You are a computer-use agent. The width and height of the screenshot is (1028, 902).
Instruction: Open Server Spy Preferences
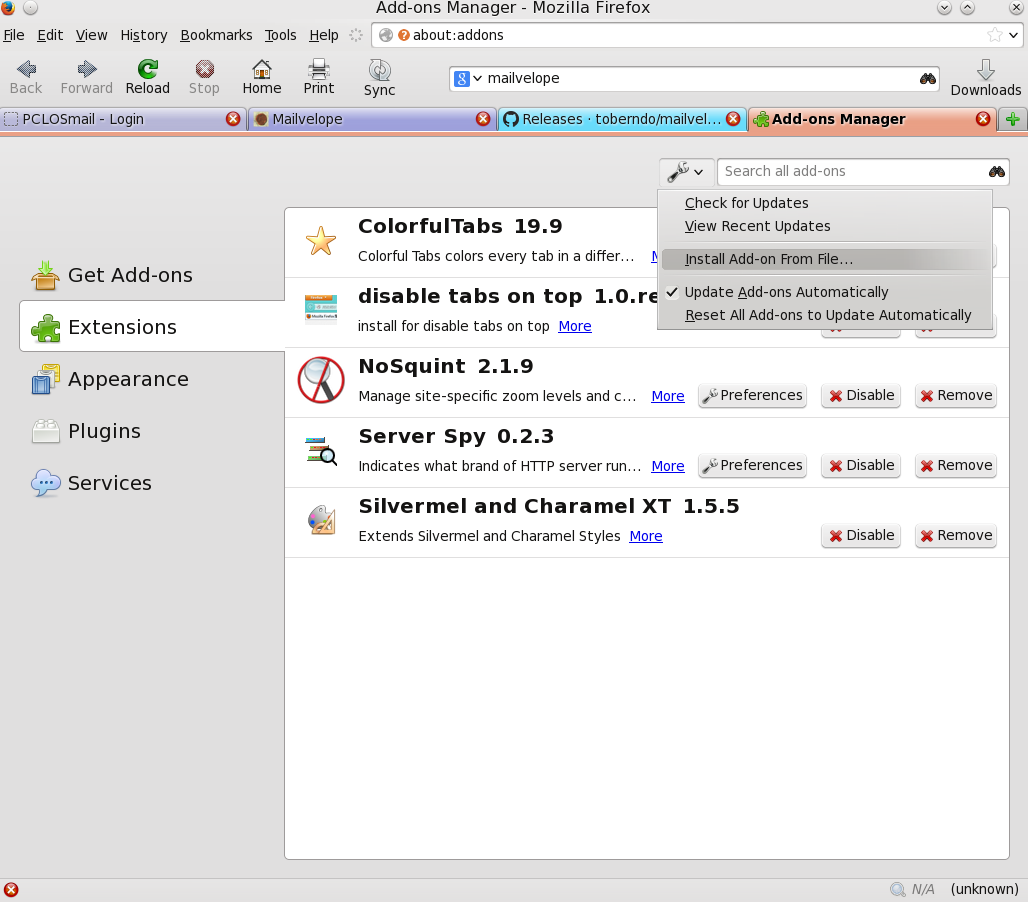(753, 466)
